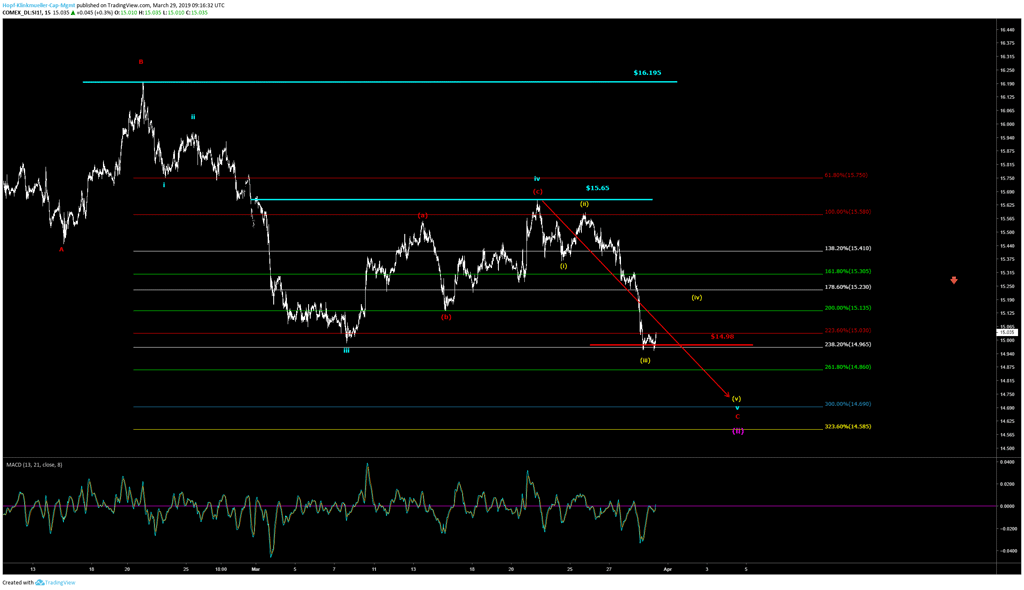Click the 178.60%(15.230) Fibonacci label
This screenshot has width=1024, height=590.
pyautogui.click(x=848, y=287)
